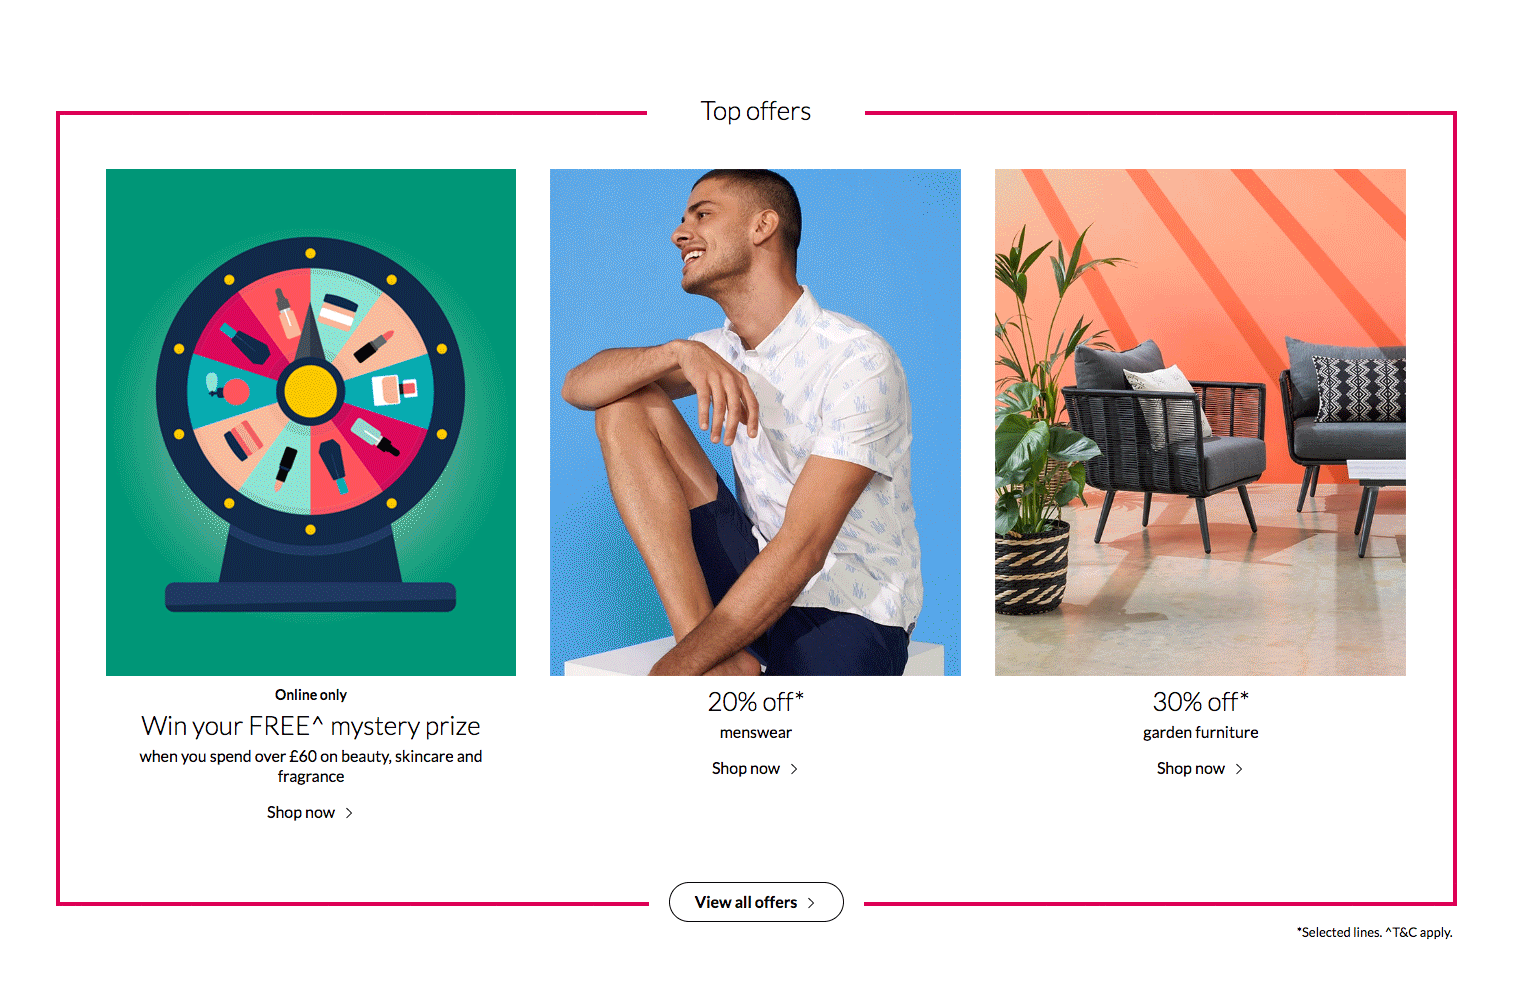Click the yellow hub of the prize wheel

pyautogui.click(x=310, y=391)
